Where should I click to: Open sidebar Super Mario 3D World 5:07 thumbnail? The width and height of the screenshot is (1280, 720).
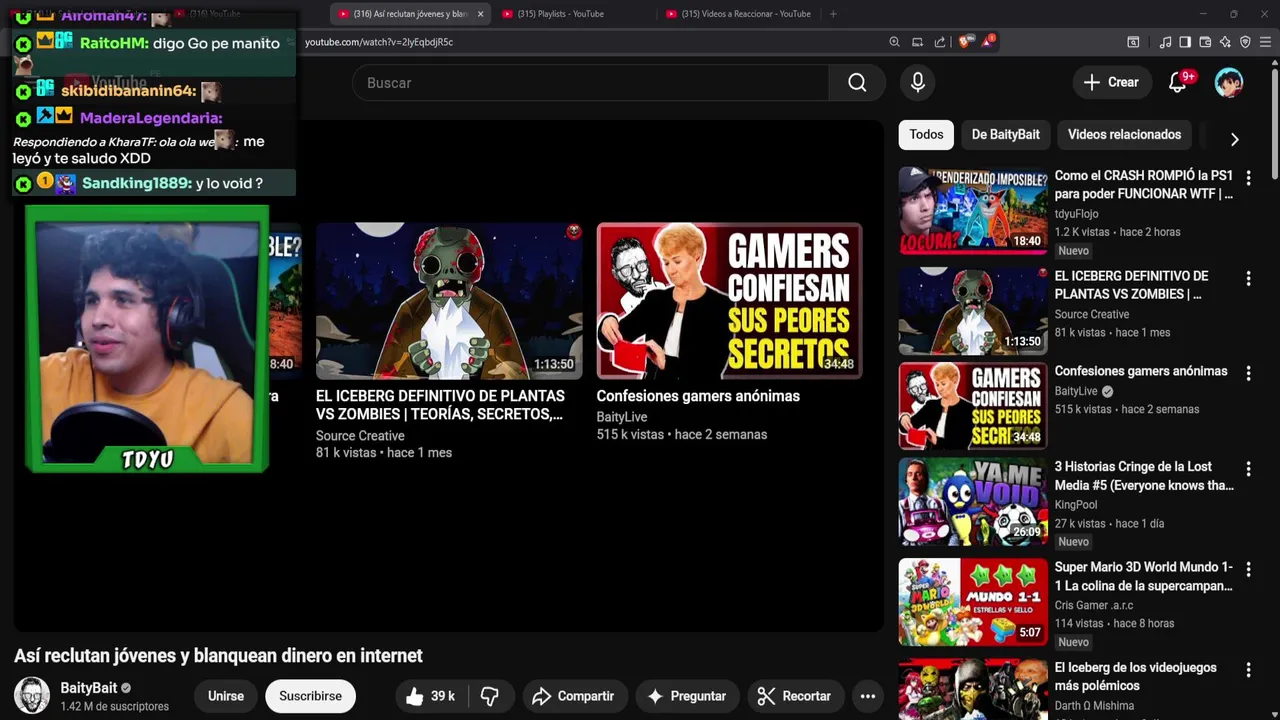point(972,602)
